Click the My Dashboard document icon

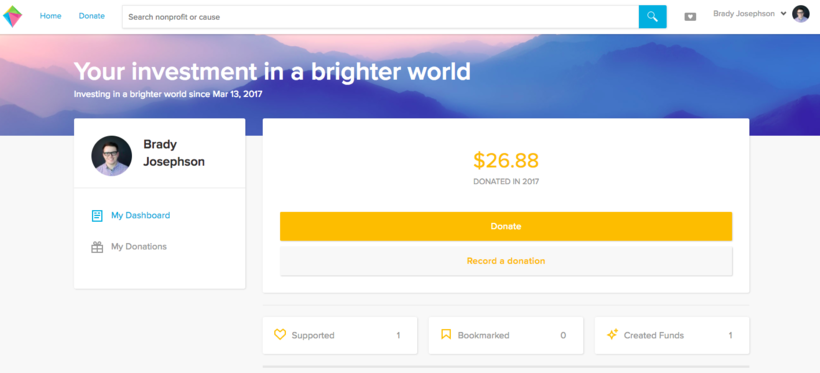pos(97,216)
